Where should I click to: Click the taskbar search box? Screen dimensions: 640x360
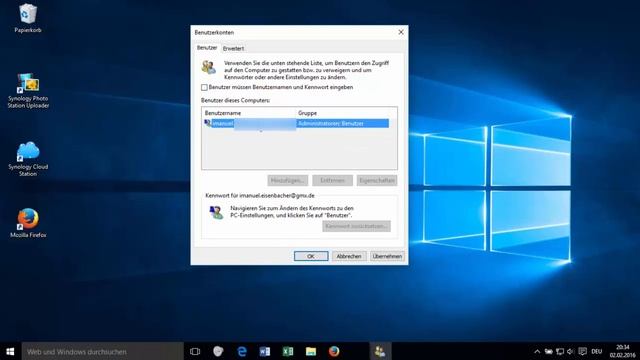102,351
